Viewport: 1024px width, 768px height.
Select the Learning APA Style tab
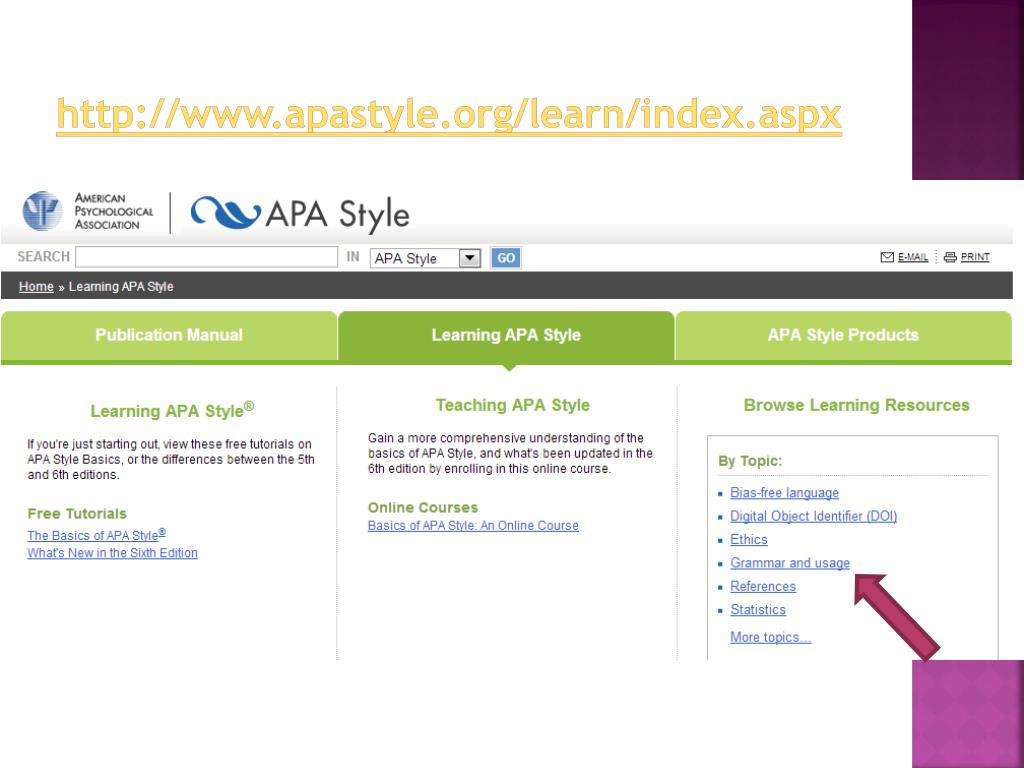(x=506, y=336)
